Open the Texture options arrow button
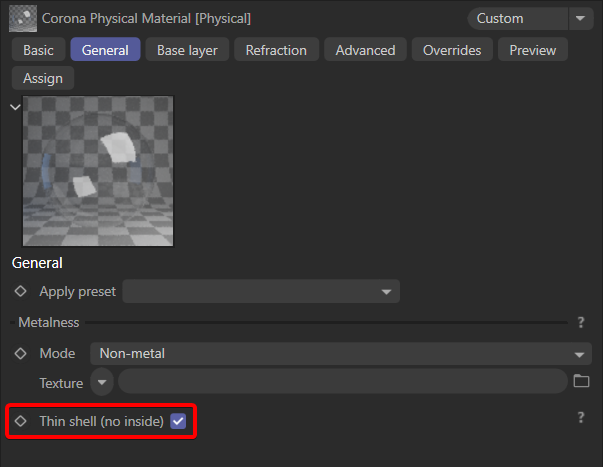The height and width of the screenshot is (467, 603). (x=102, y=382)
